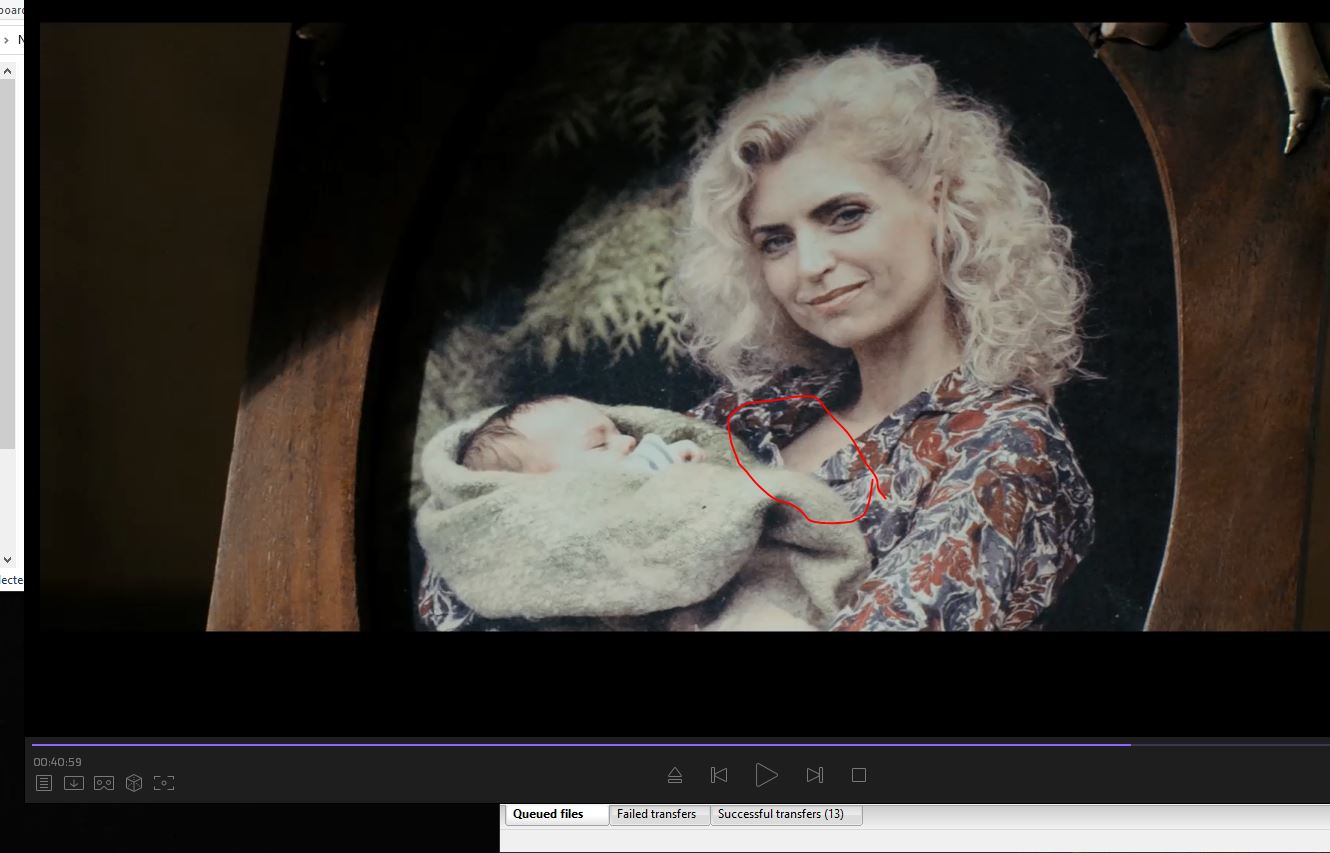This screenshot has height=853, width=1330.
Task: Skip to the next track
Action: [x=814, y=775]
